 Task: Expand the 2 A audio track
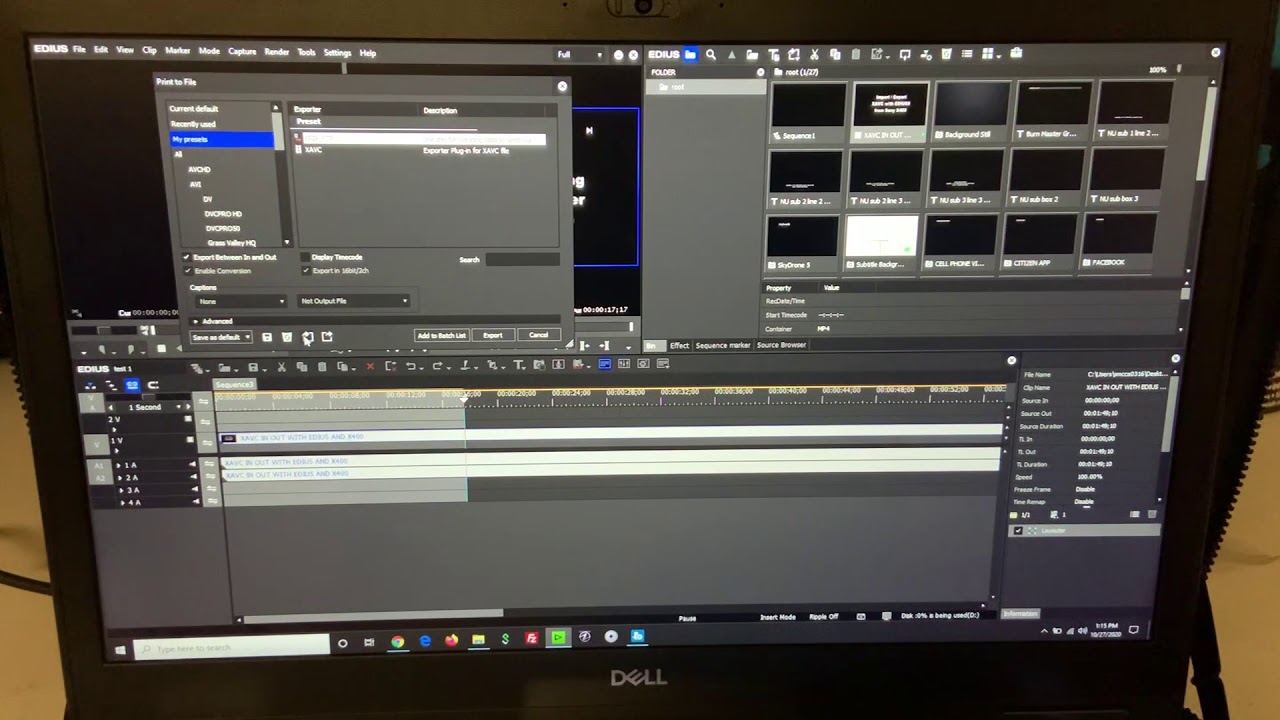click(x=119, y=478)
